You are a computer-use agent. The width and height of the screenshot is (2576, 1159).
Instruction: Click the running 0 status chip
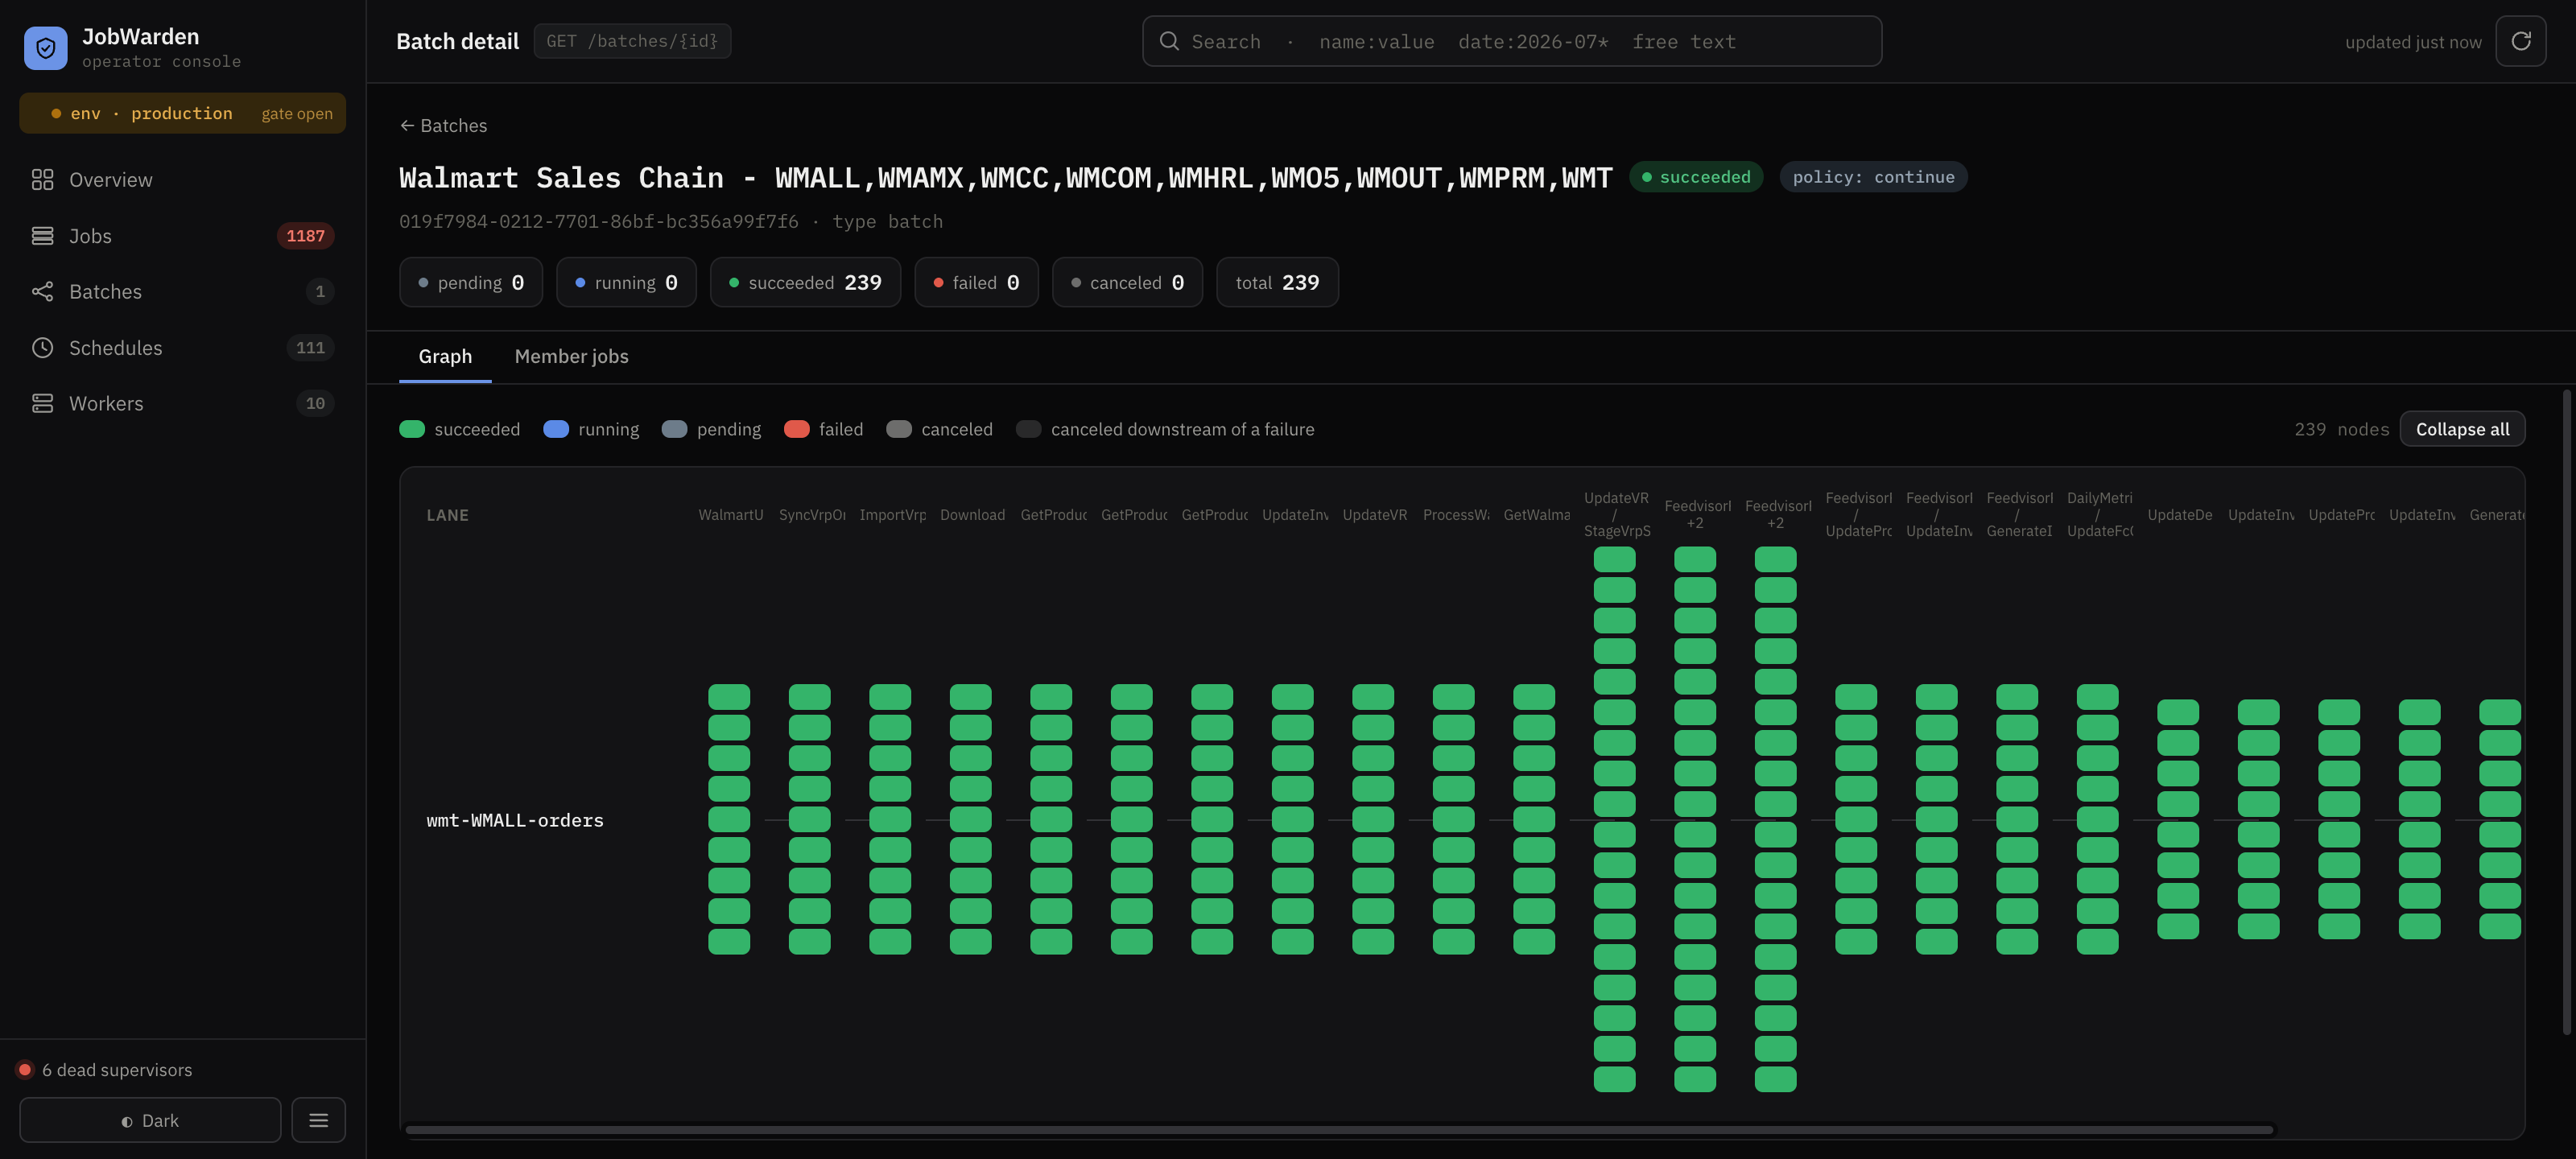(x=626, y=282)
